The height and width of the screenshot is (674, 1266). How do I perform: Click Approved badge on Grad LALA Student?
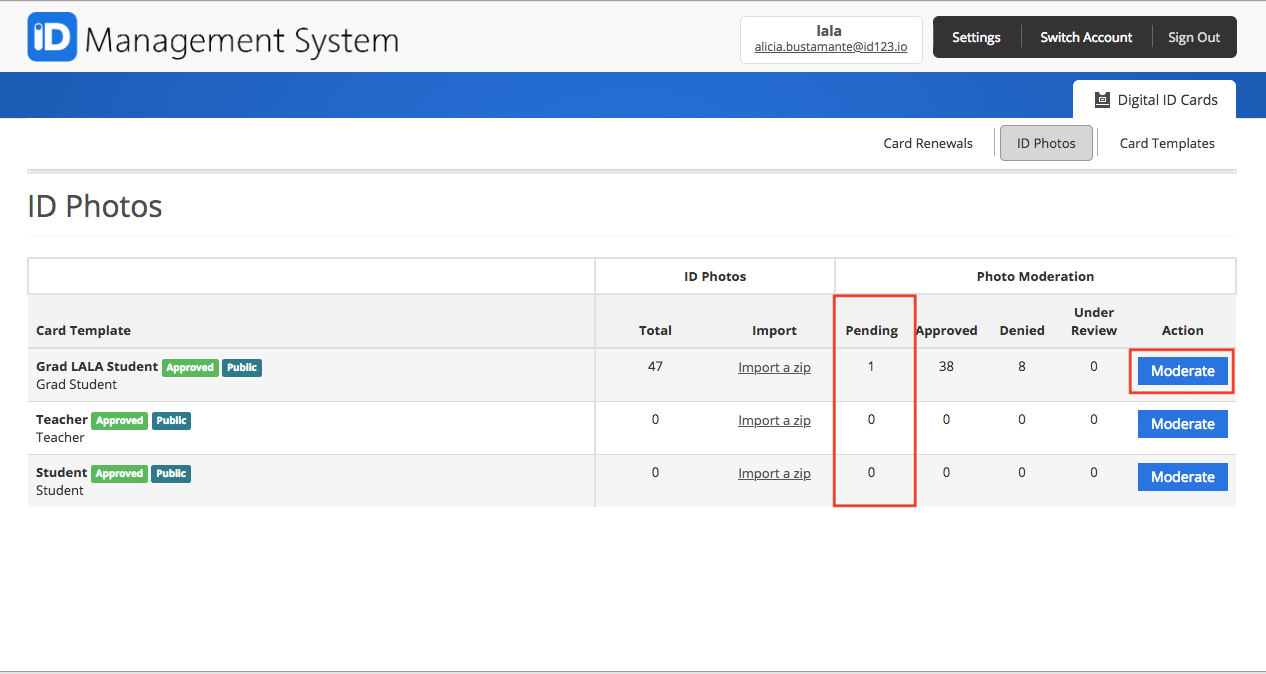[x=190, y=368]
